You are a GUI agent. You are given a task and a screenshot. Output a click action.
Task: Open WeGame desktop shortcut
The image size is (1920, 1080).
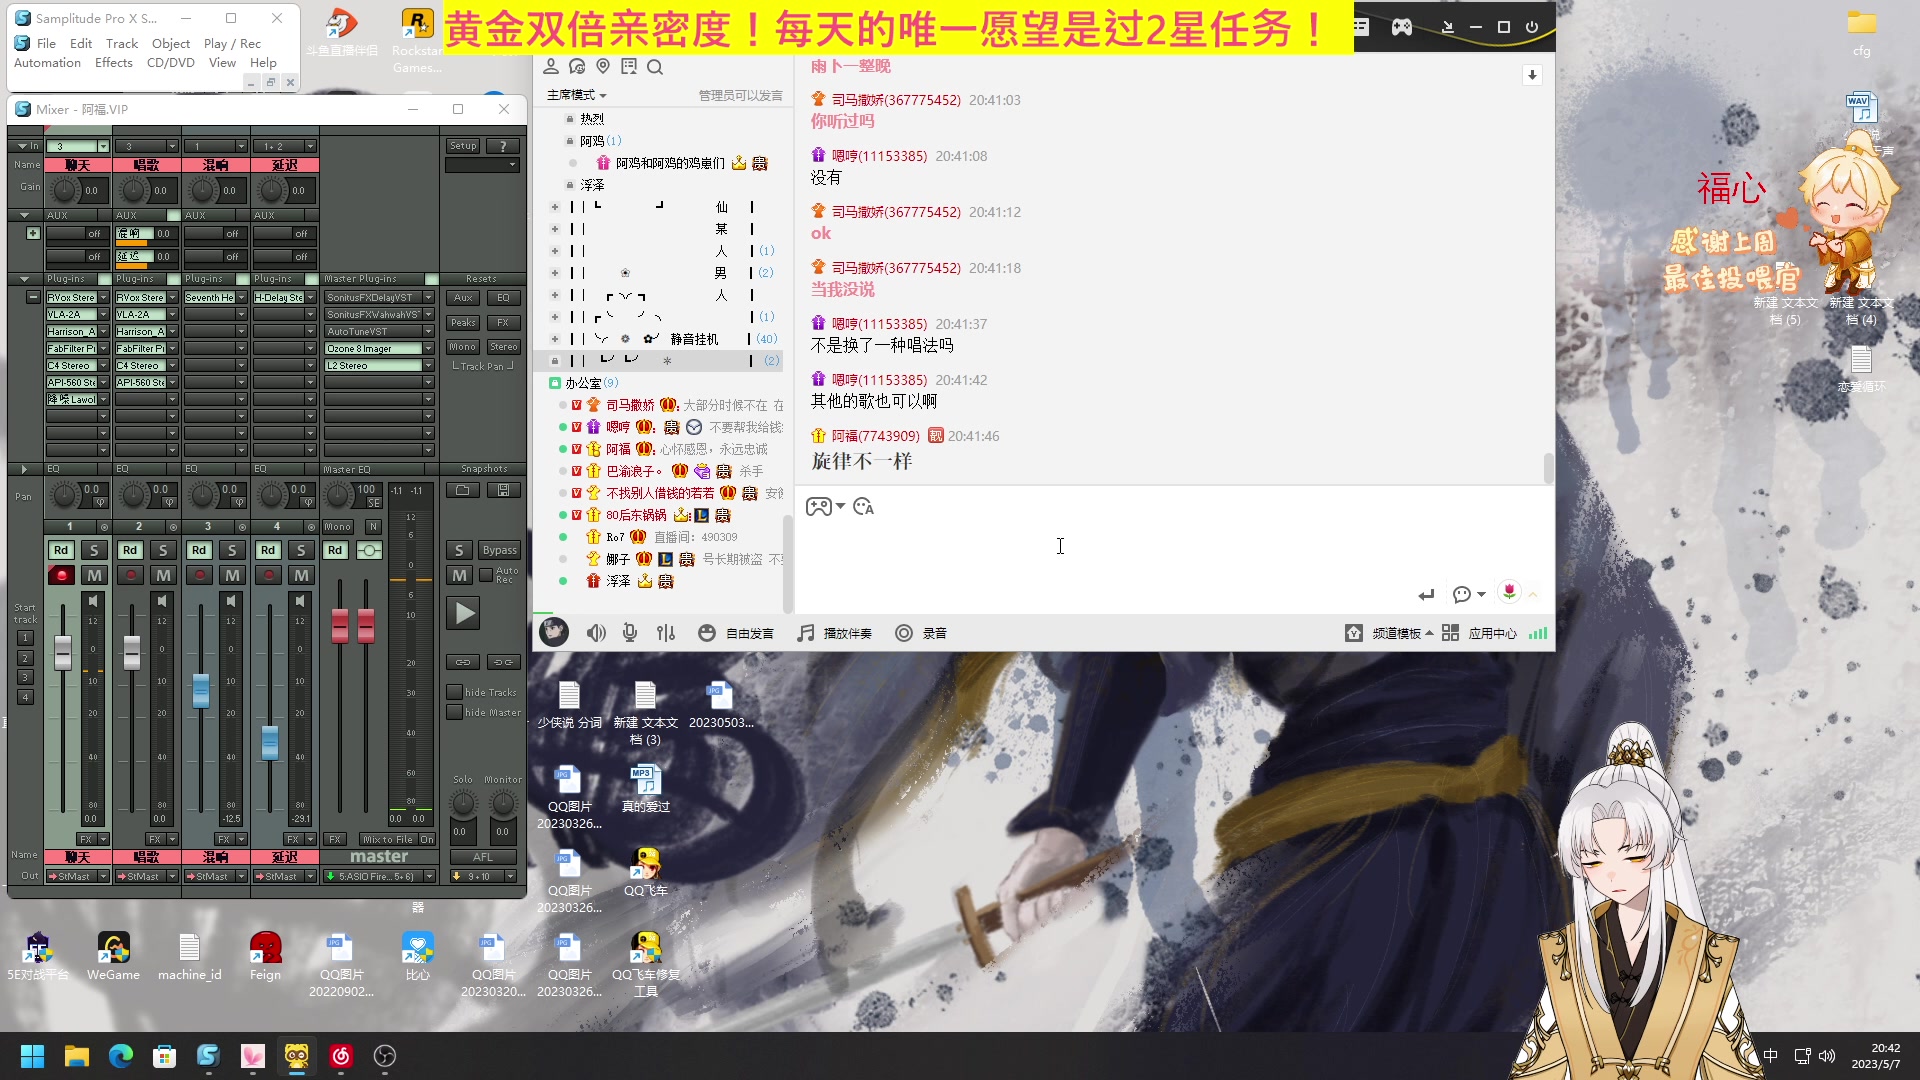[x=114, y=956]
